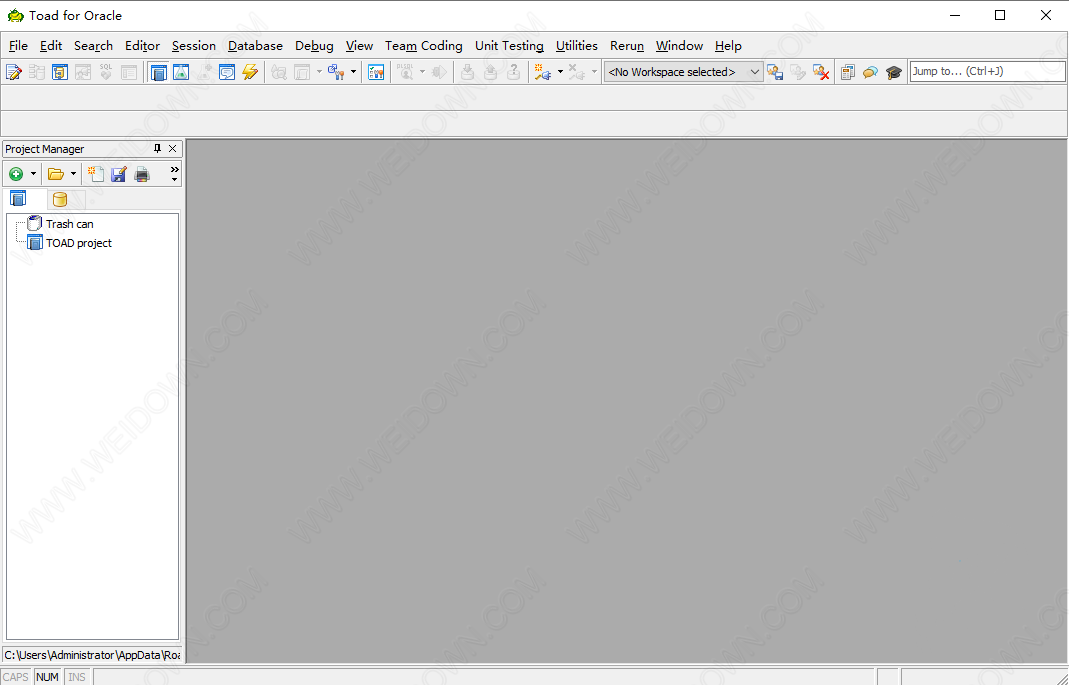
Task: Open the dropdown arrow beside New Connection
Action: [x=560, y=72]
